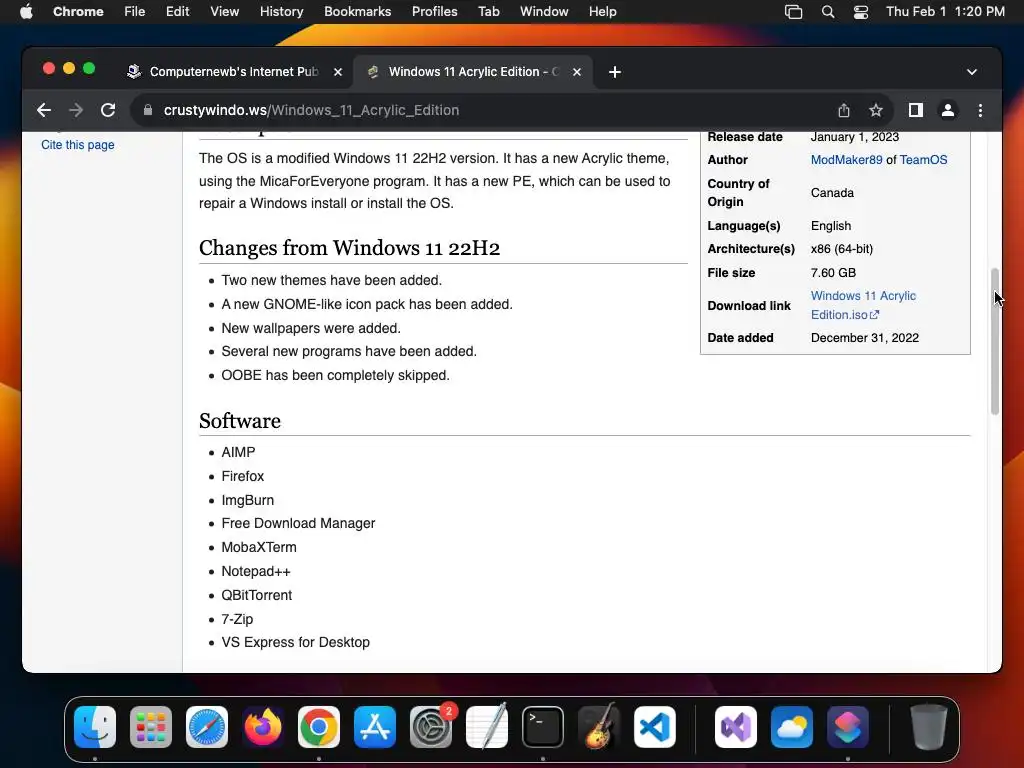
Task: Click the QBitTorrent list item
Action: tap(256, 596)
